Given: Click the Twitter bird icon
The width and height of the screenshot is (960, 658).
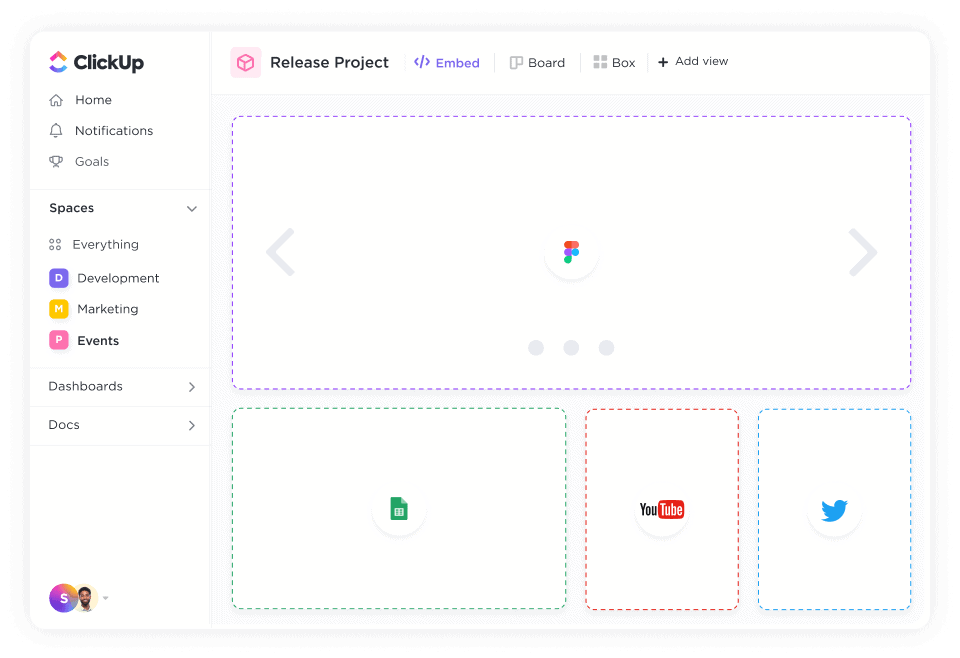Looking at the screenshot, I should click(x=834, y=510).
